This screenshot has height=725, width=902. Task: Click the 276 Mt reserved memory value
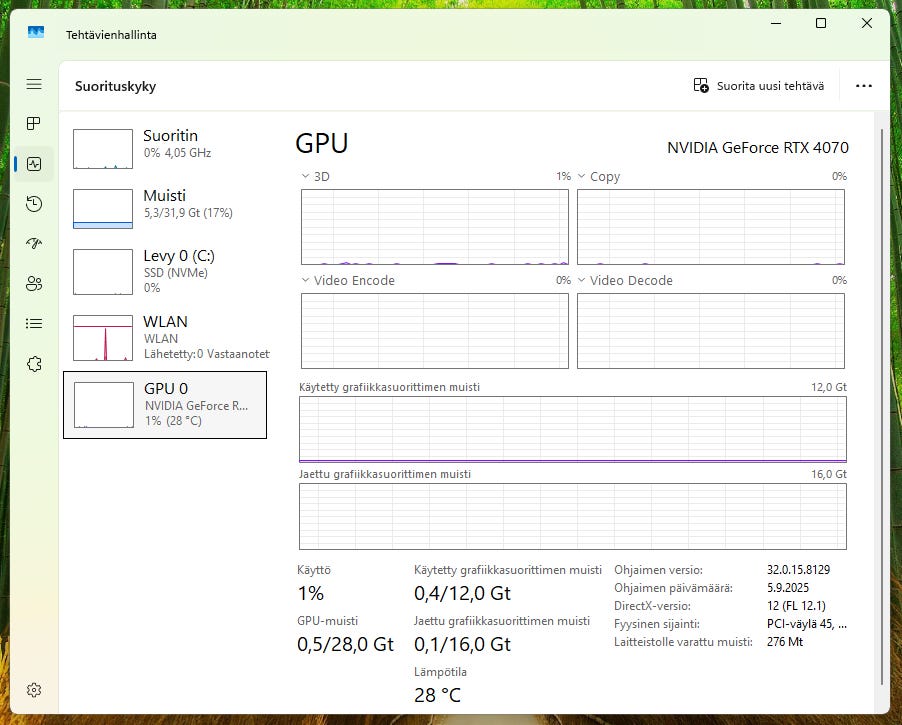(785, 642)
